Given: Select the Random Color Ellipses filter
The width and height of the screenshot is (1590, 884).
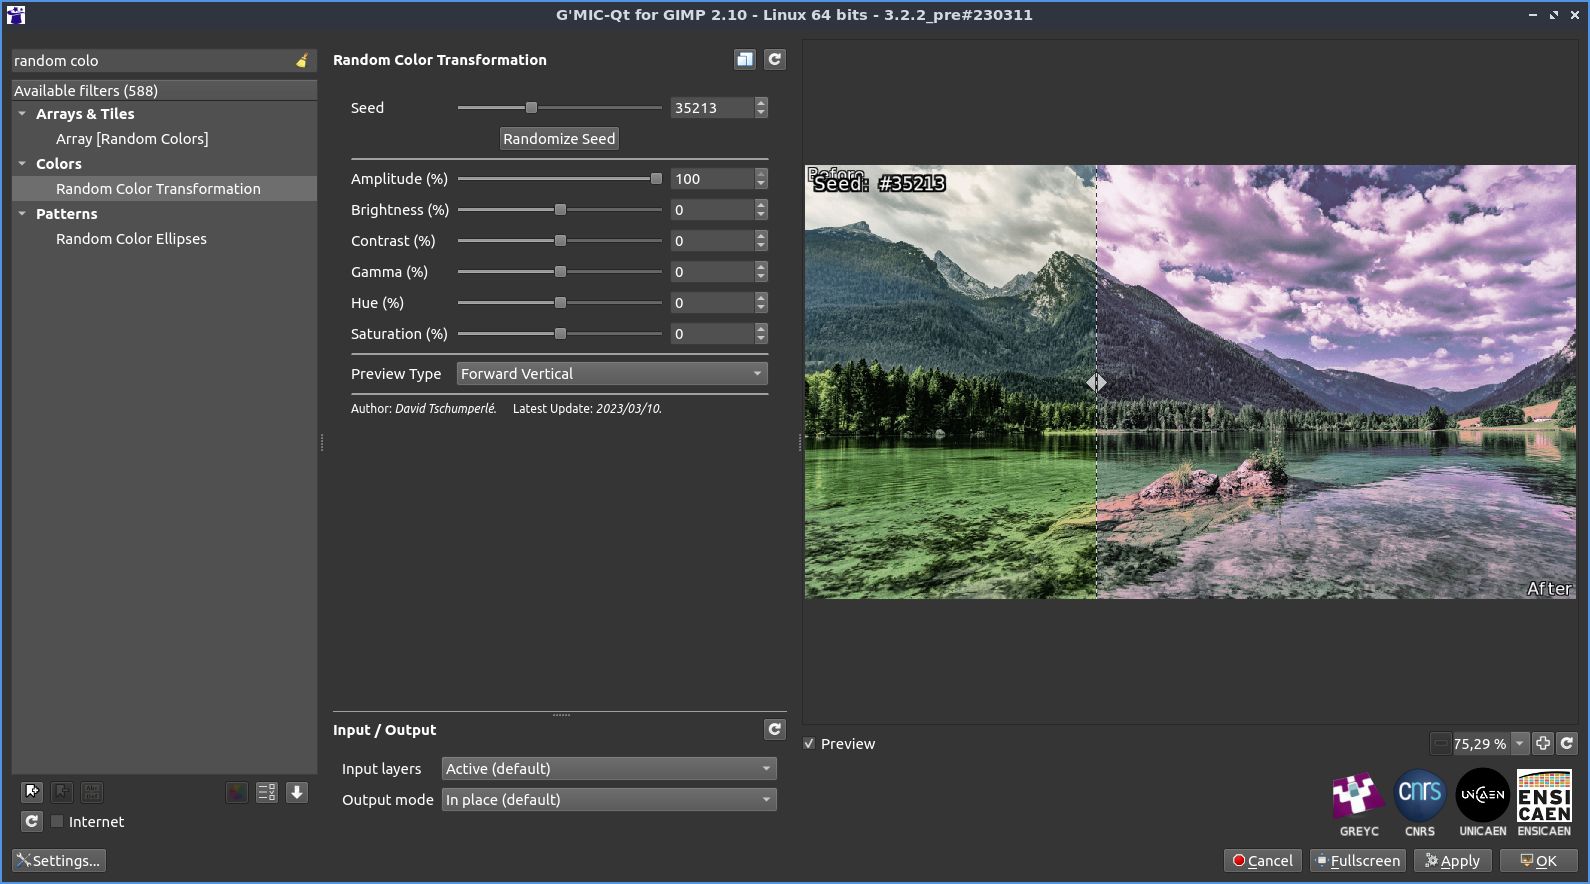Looking at the screenshot, I should point(131,239).
